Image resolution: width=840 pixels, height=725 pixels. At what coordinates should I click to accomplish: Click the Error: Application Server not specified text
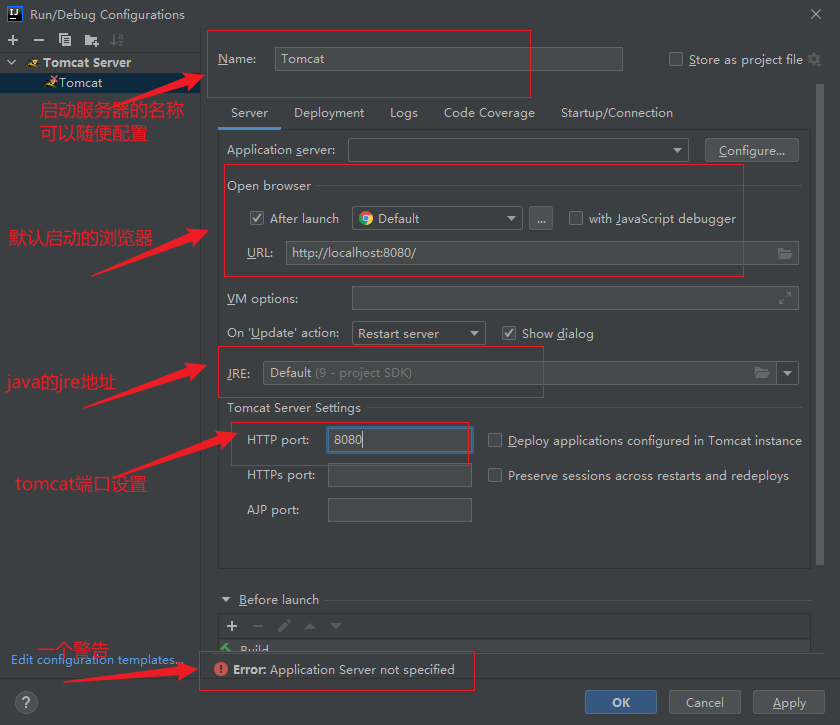[343, 669]
